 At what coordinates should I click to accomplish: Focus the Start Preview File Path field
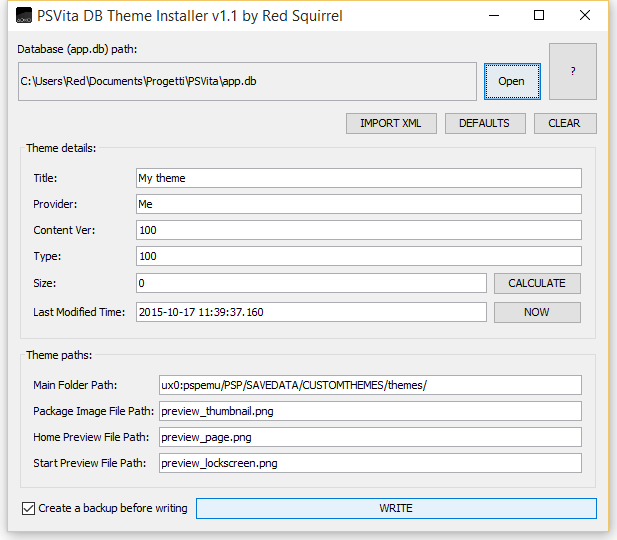(369, 463)
